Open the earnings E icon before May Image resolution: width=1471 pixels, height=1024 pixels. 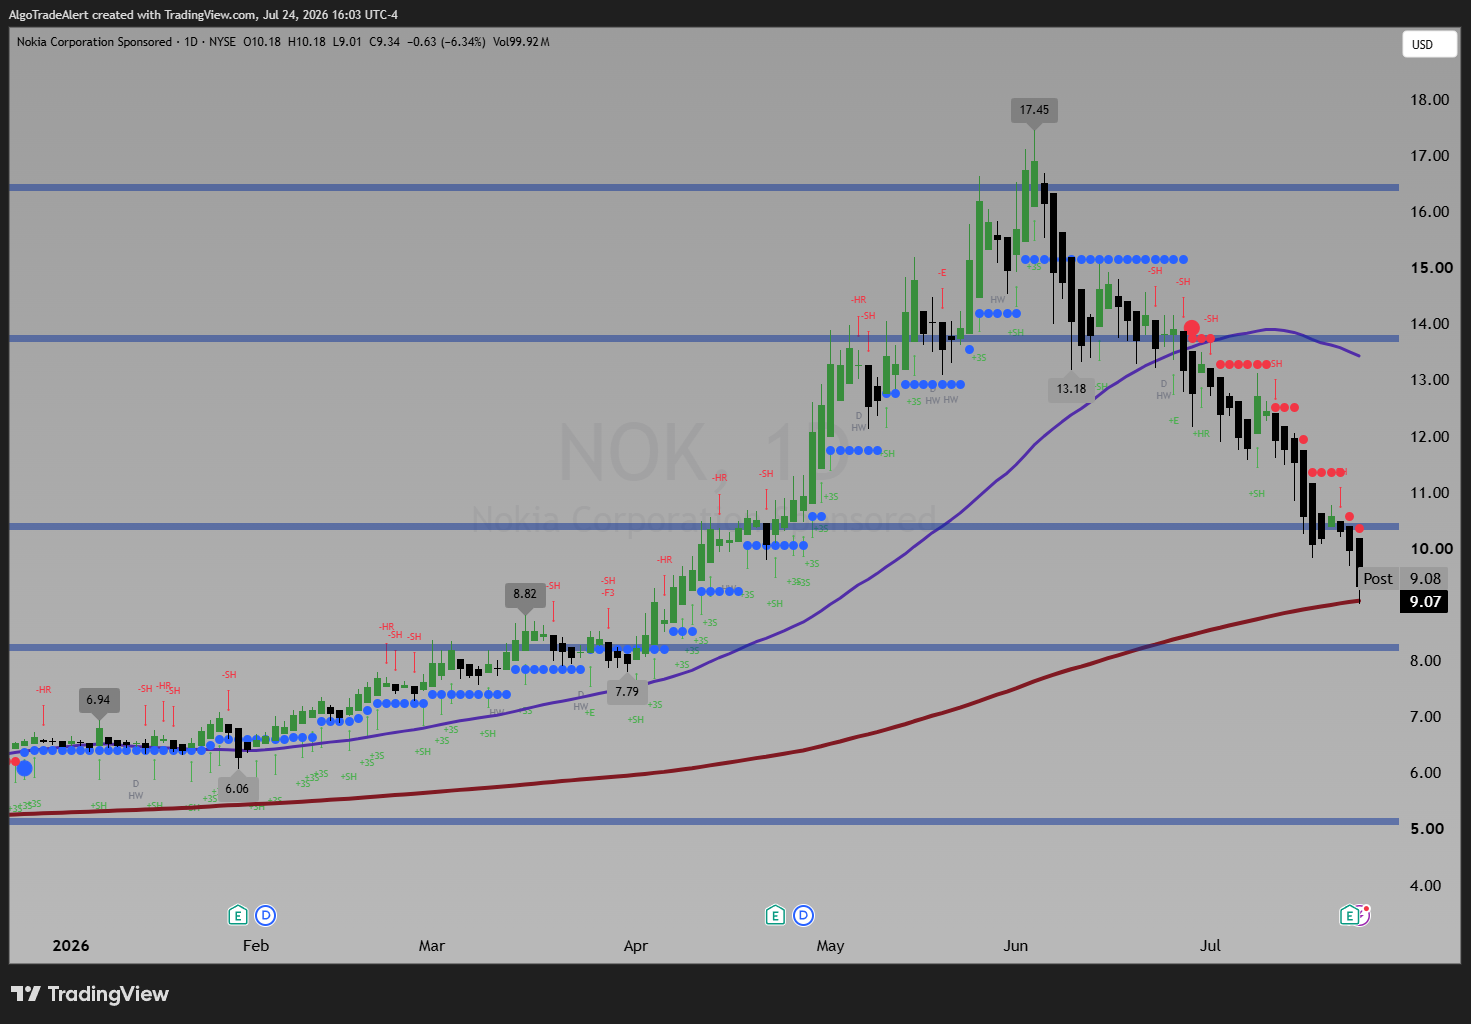pos(775,915)
